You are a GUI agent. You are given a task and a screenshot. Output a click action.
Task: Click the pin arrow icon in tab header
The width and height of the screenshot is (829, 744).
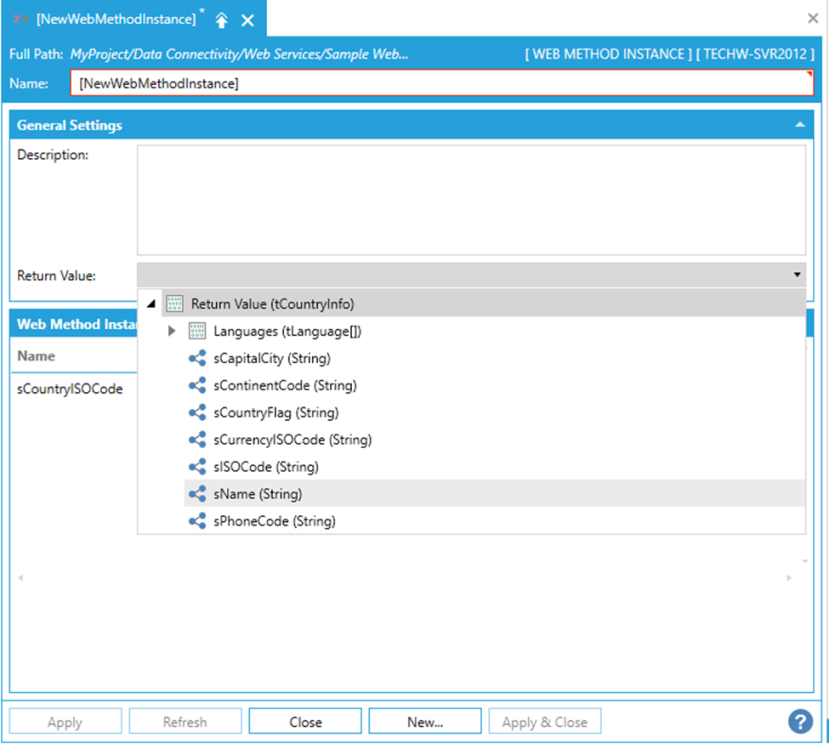coord(222,20)
